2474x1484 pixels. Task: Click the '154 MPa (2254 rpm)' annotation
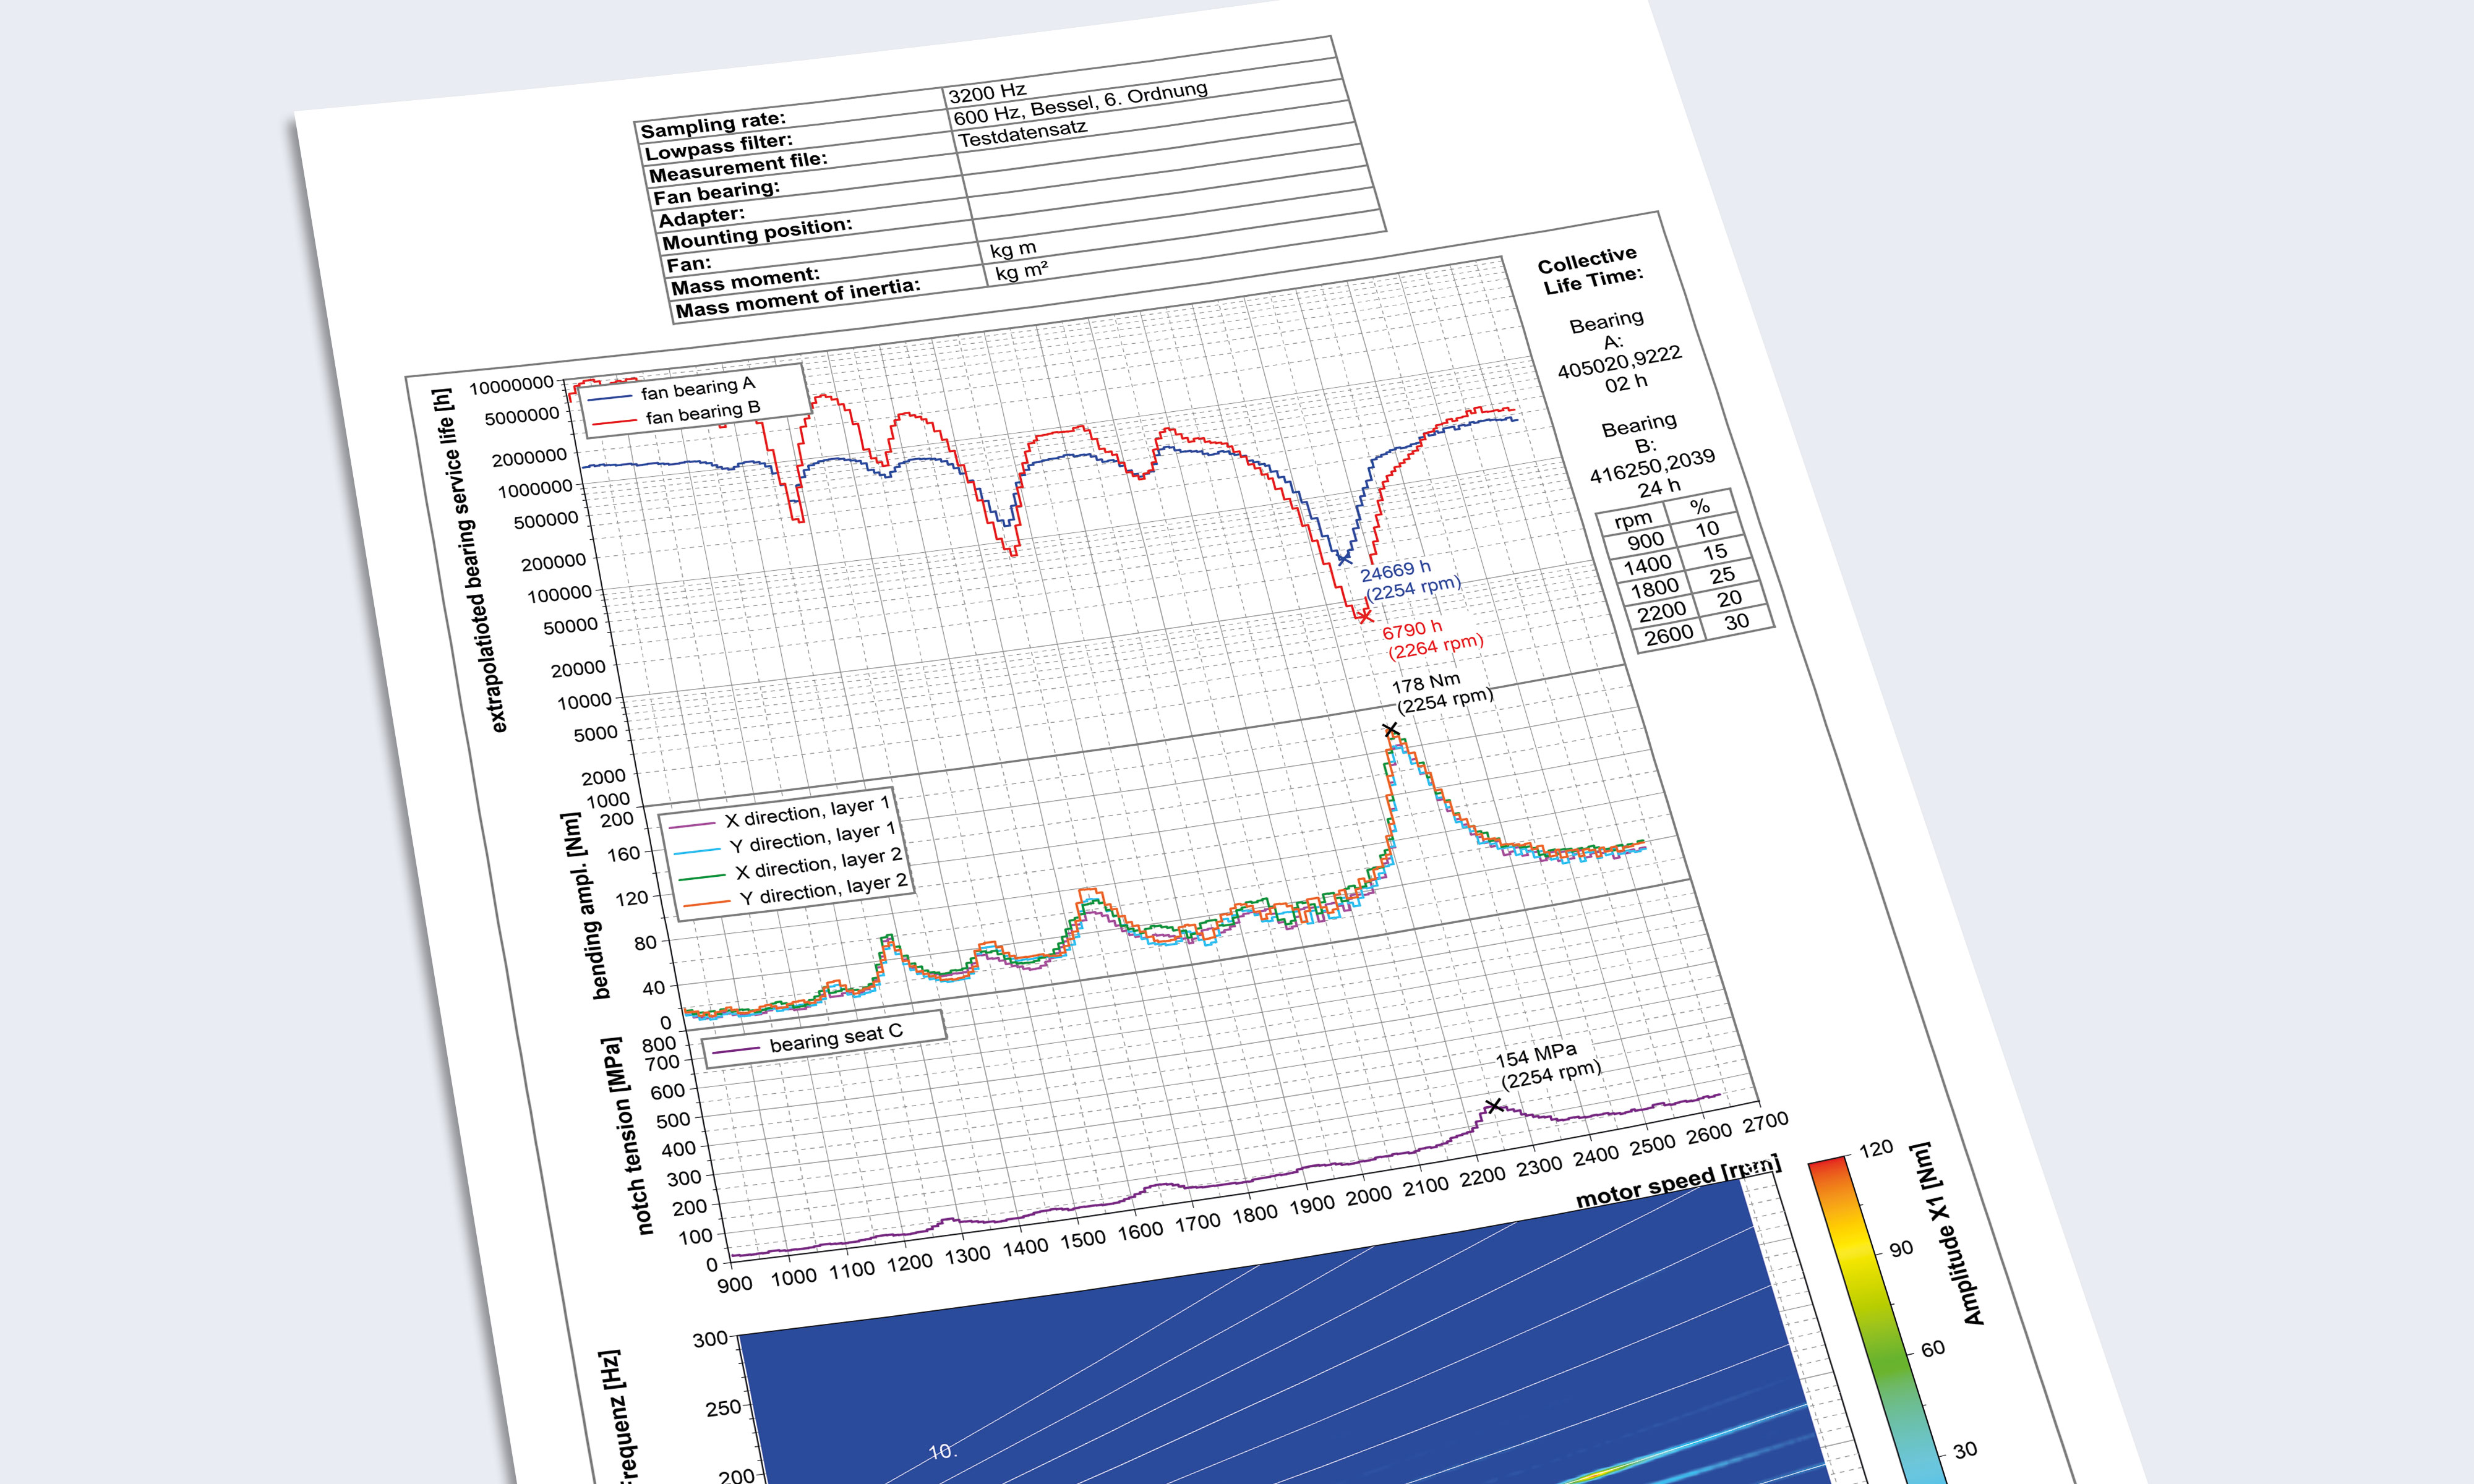(x=1549, y=1066)
